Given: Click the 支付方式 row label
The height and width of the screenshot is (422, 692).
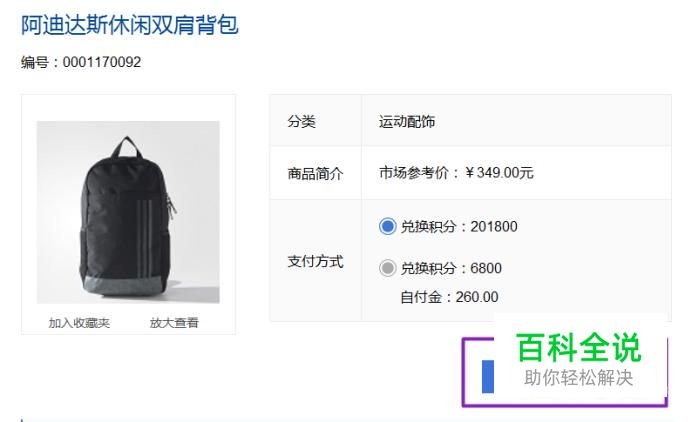Looking at the screenshot, I should 315,261.
